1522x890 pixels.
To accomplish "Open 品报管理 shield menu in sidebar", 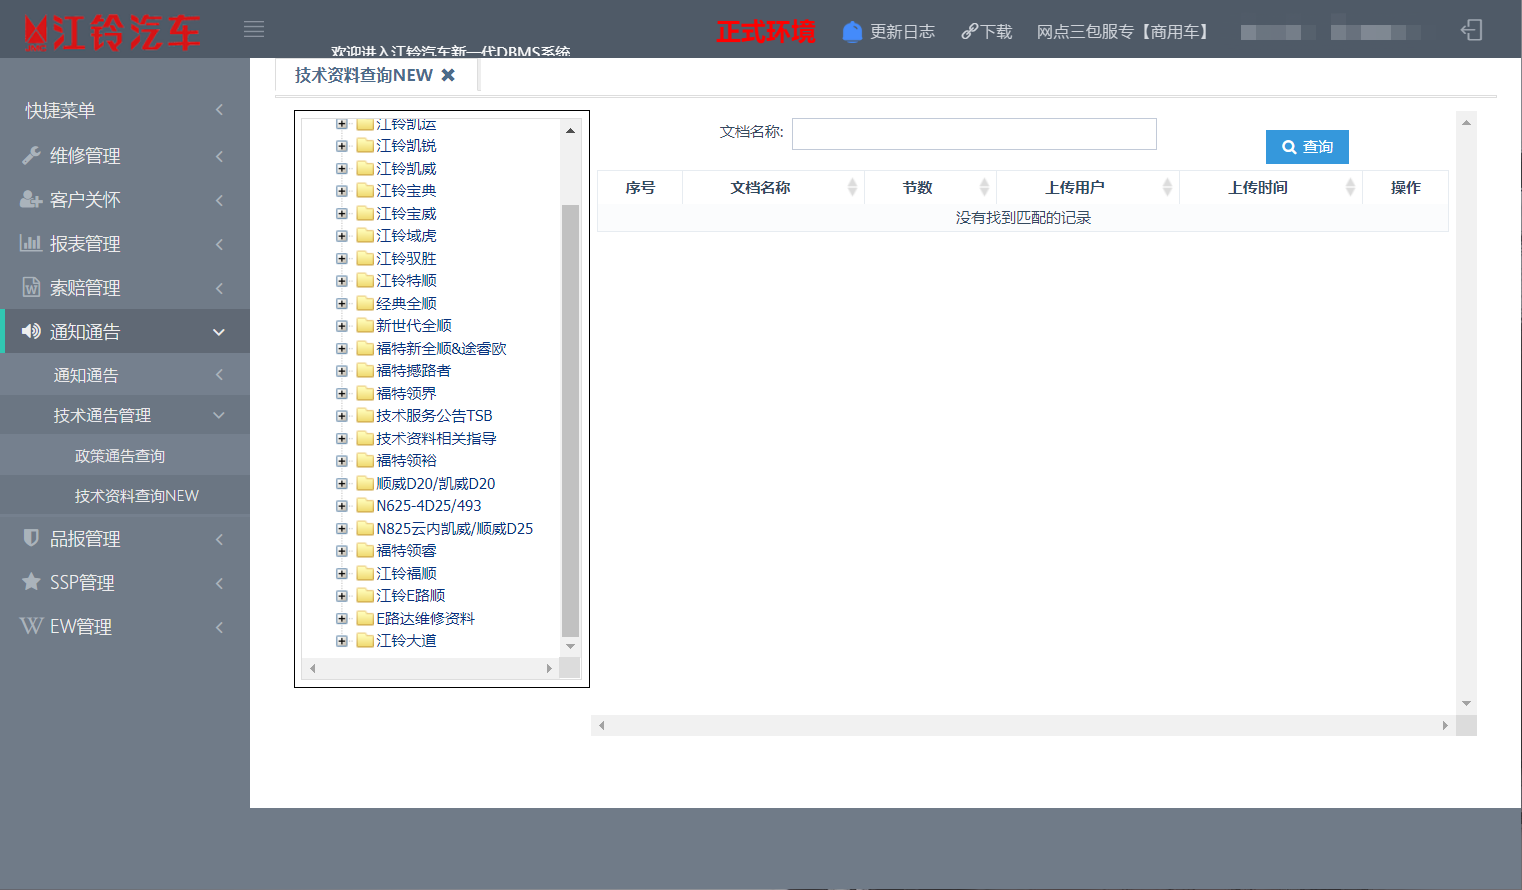I will pyautogui.click(x=85, y=539).
